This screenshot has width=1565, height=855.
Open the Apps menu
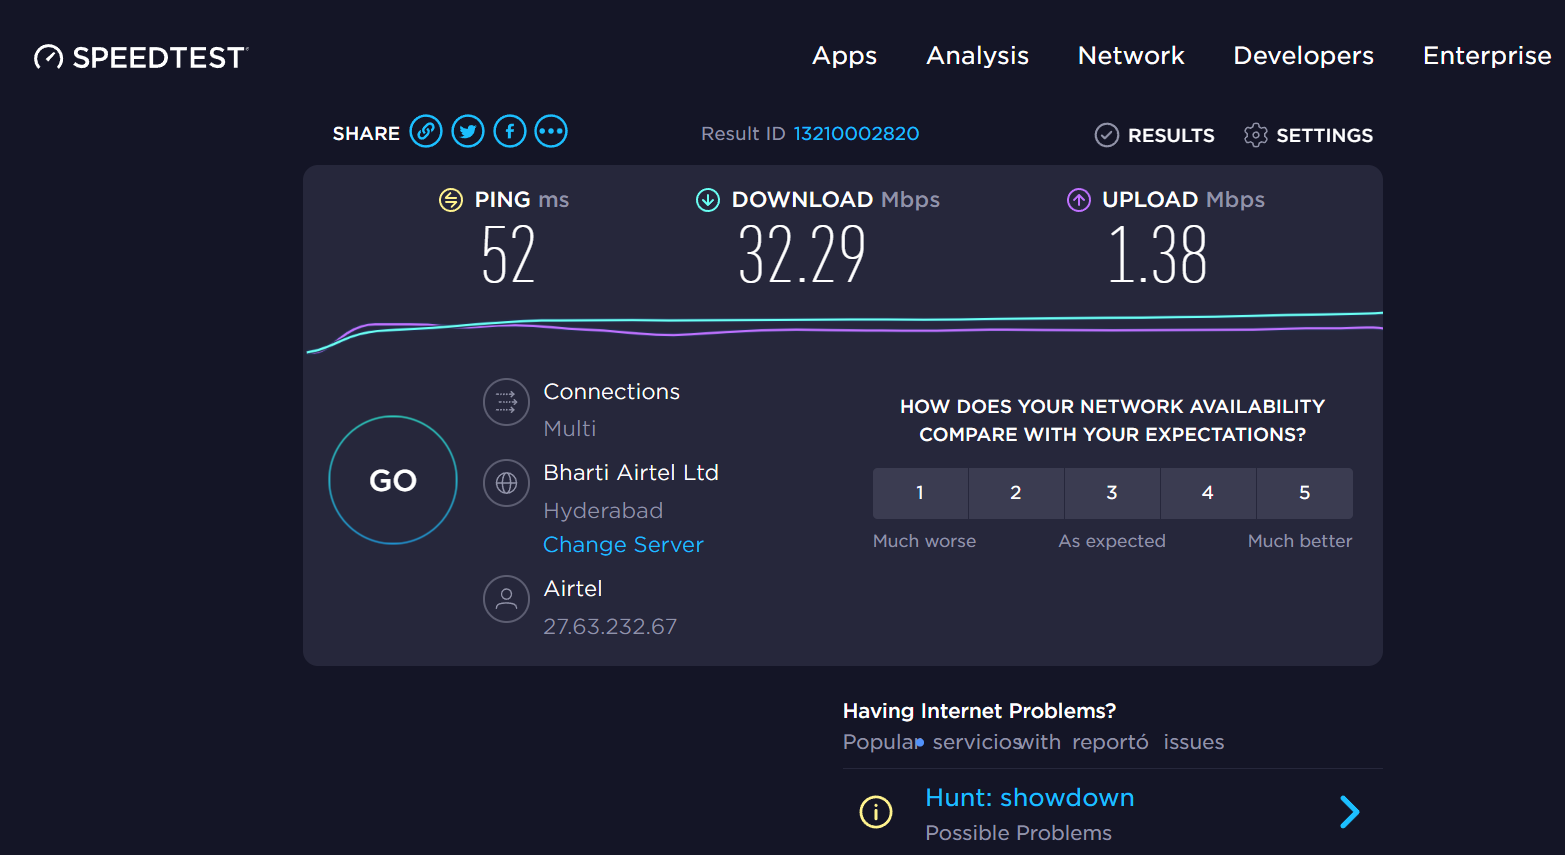(x=844, y=56)
